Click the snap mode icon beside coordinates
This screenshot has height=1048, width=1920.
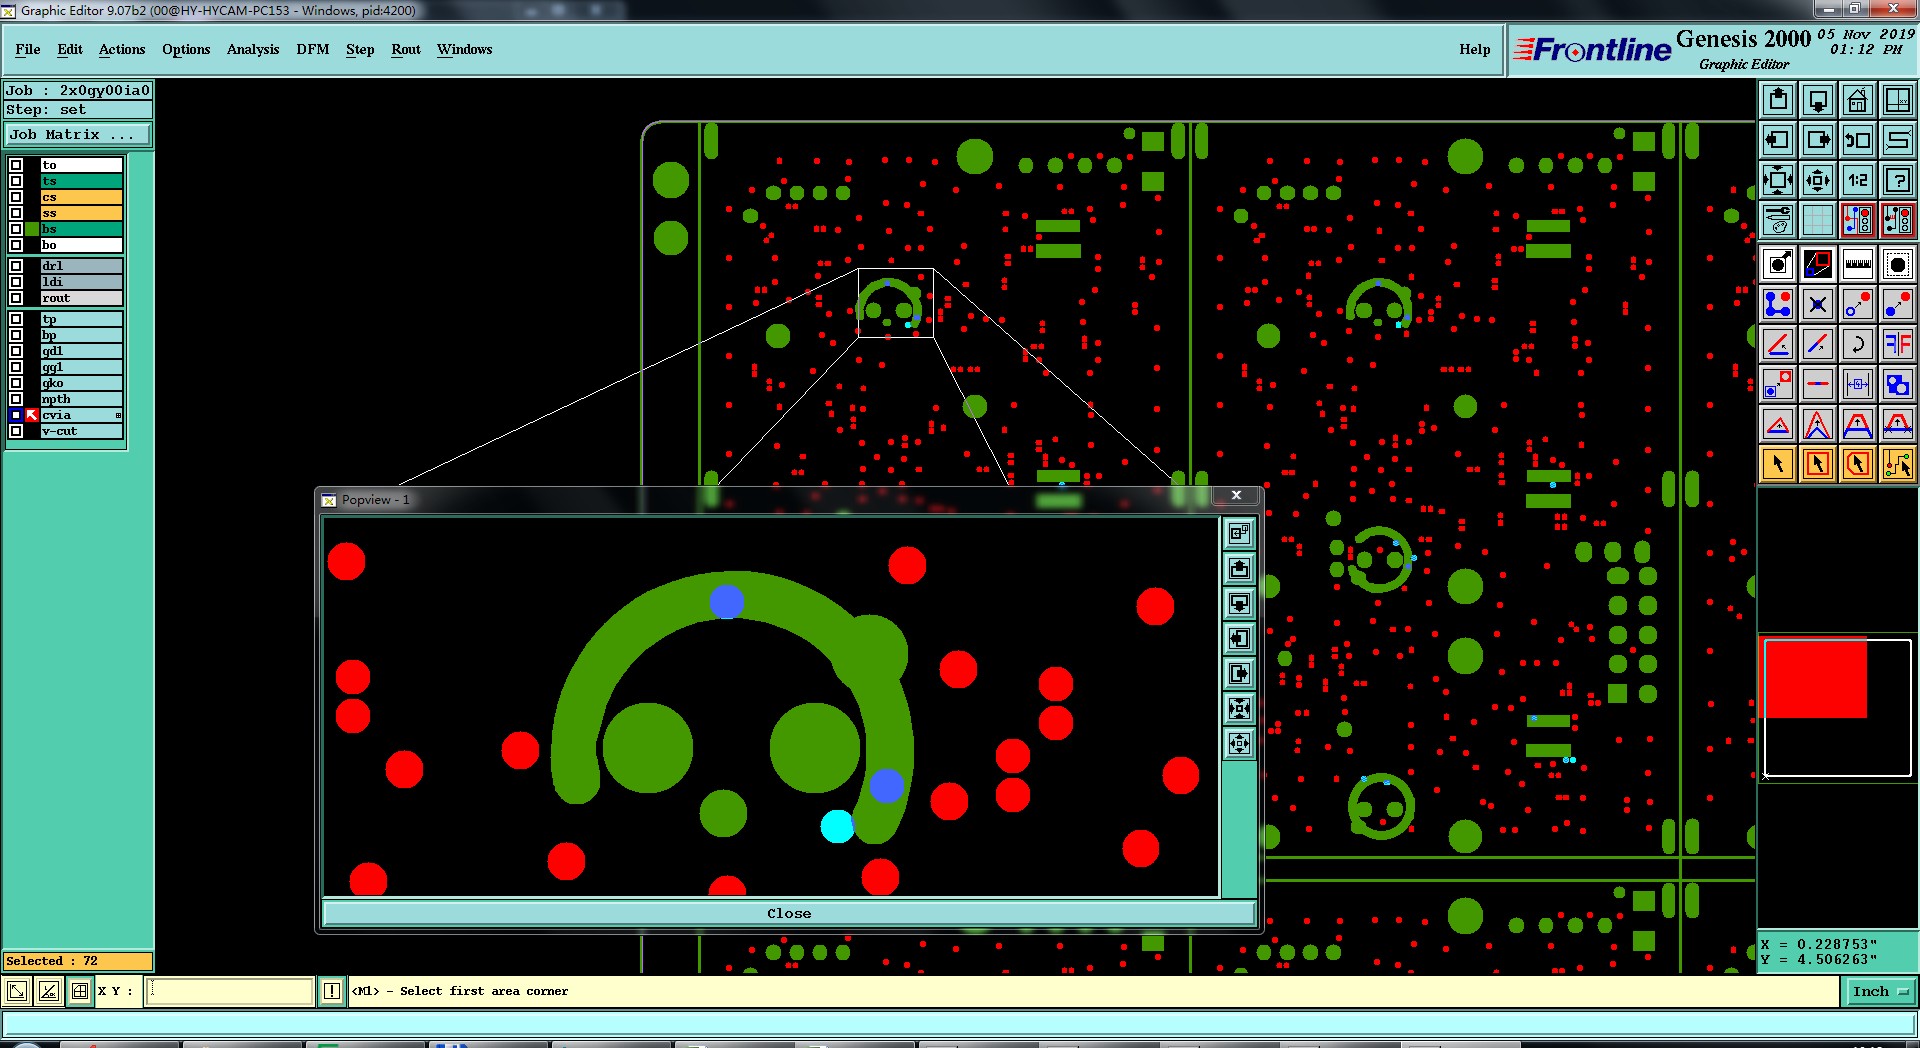pyautogui.click(x=80, y=991)
